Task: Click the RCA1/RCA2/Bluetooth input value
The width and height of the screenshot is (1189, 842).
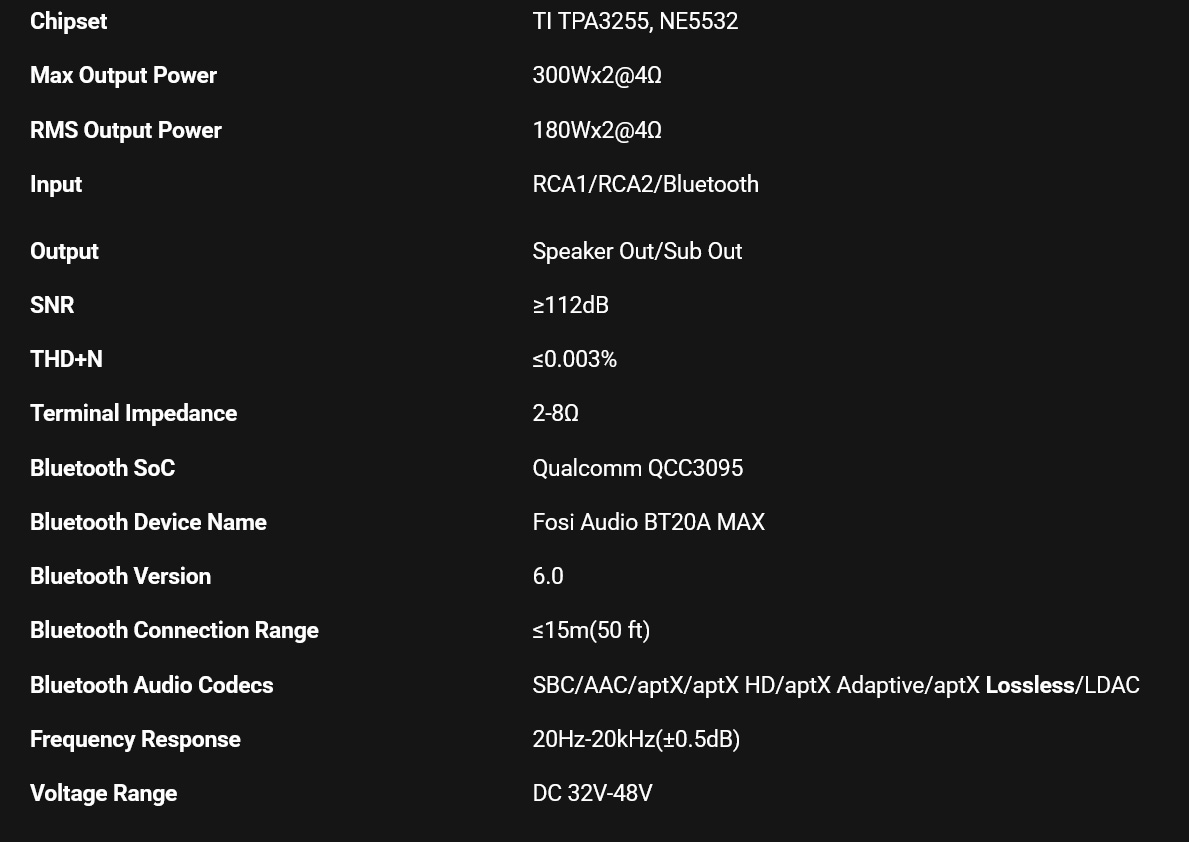Action: (645, 184)
